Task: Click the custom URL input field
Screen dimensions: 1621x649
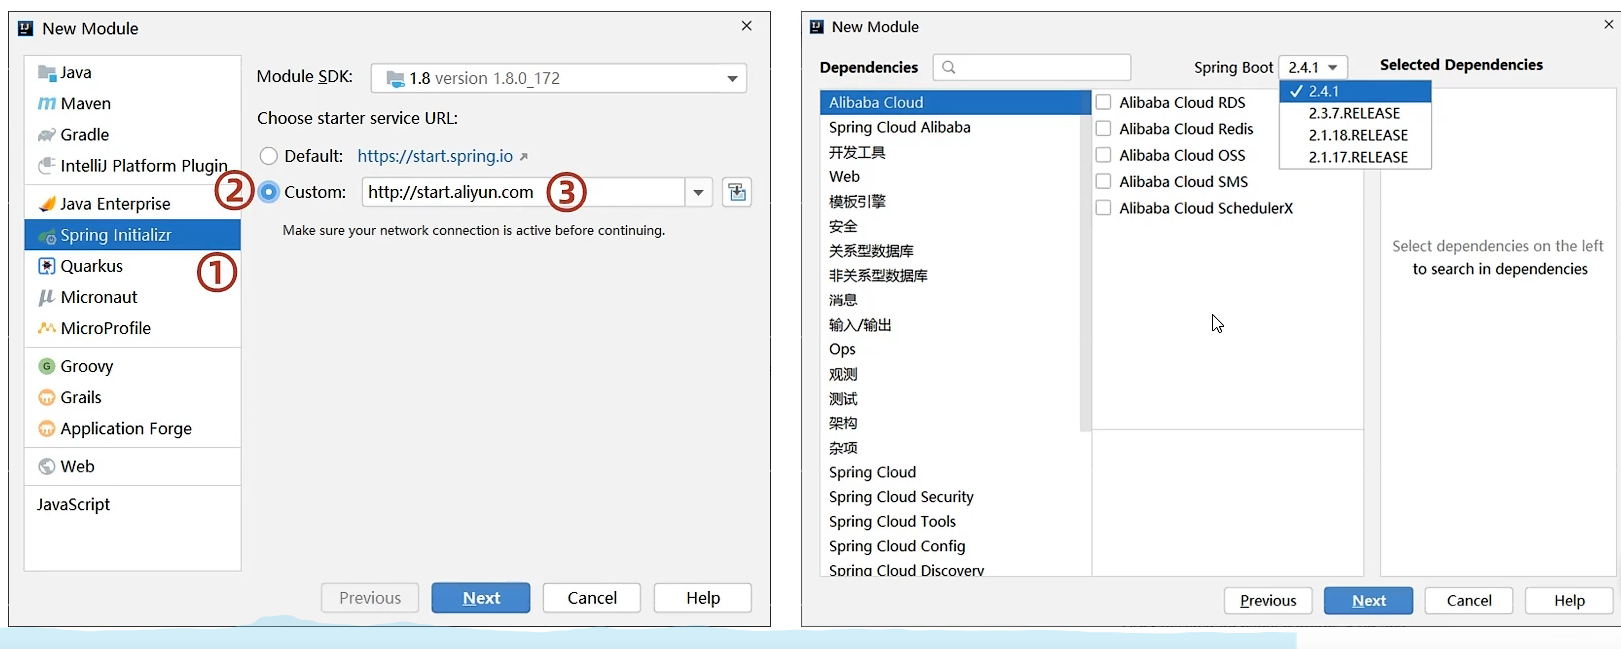Action: (523, 192)
